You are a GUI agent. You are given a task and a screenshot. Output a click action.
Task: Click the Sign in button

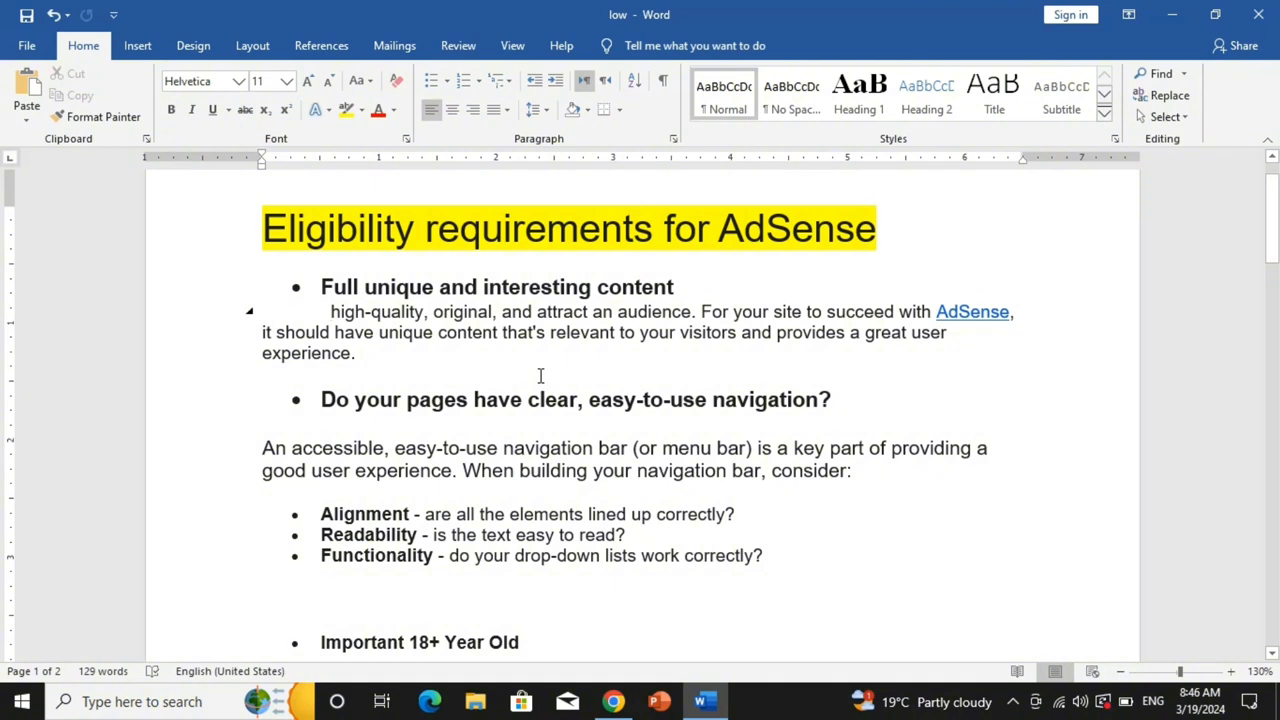tap(1070, 15)
